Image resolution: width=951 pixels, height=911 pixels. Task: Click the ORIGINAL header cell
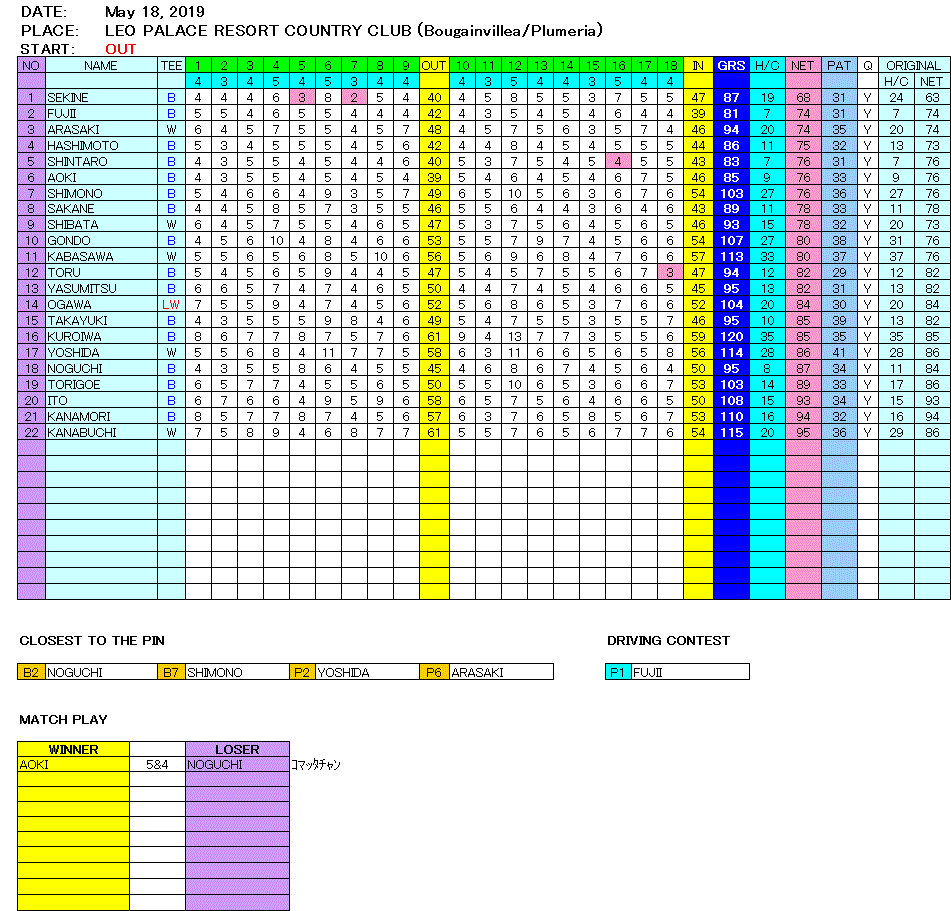[x=913, y=65]
